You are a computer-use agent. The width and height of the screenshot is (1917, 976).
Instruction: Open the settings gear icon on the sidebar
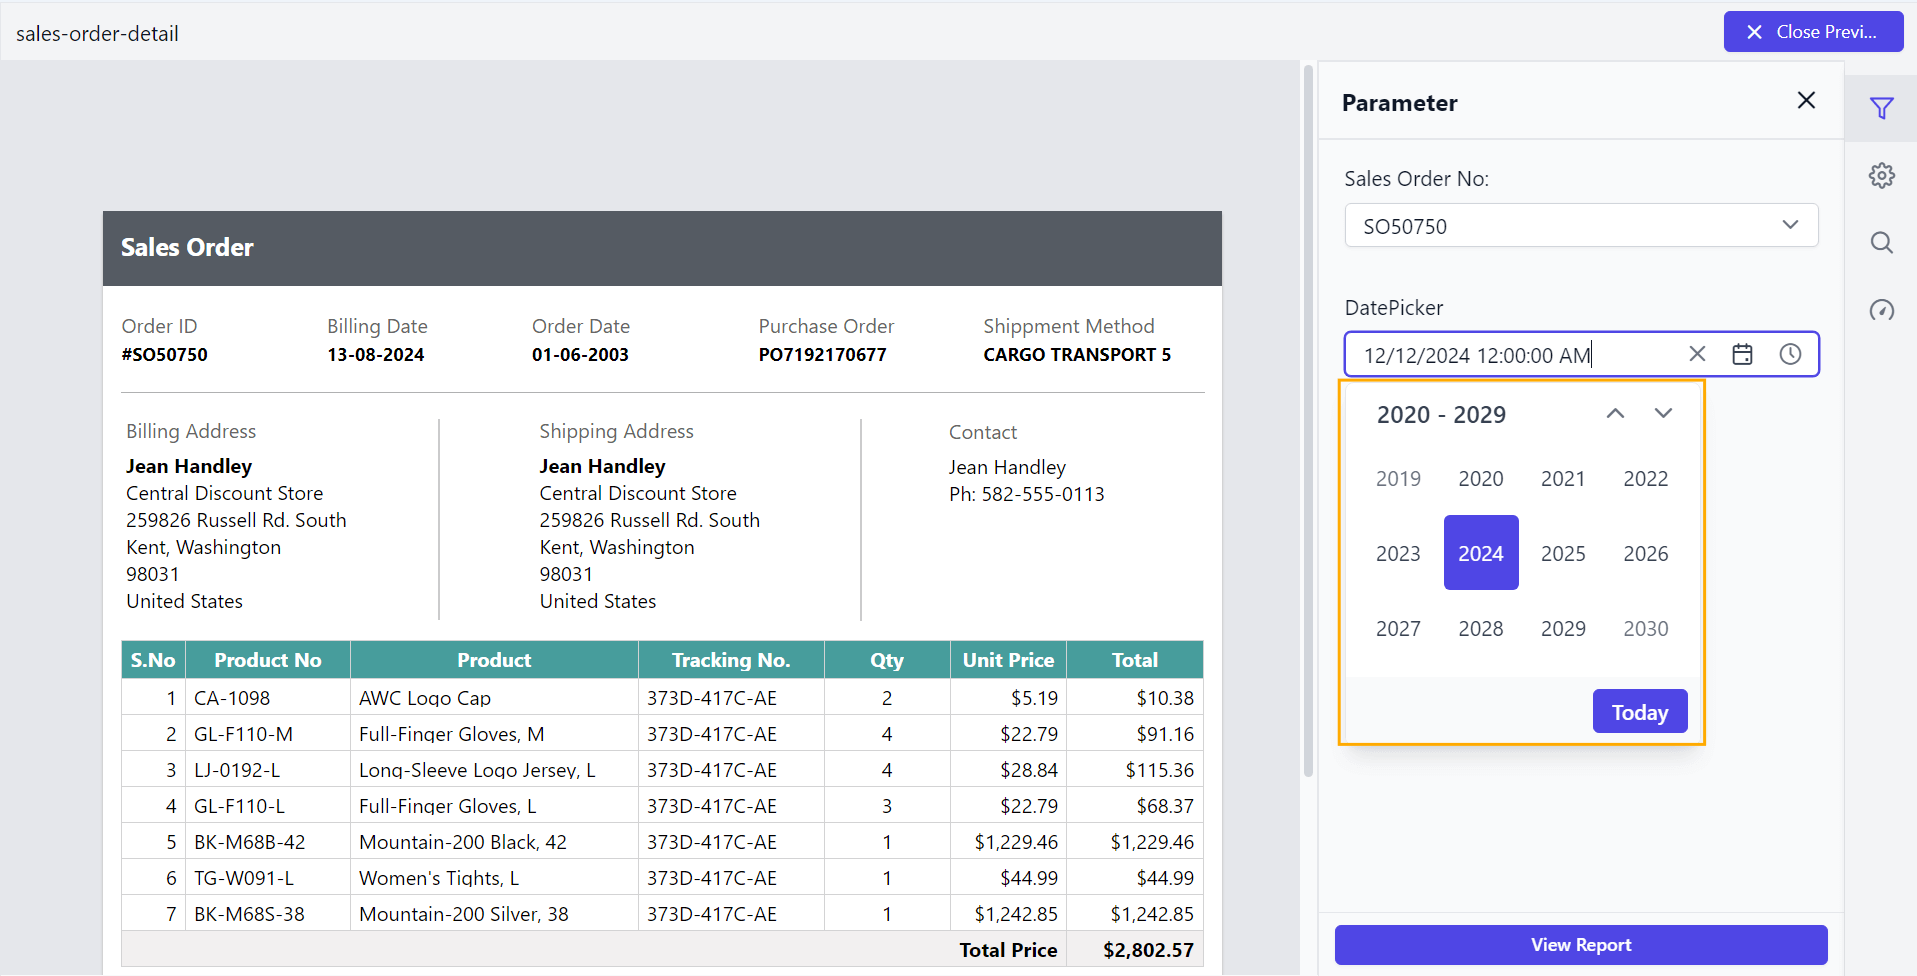tap(1883, 175)
